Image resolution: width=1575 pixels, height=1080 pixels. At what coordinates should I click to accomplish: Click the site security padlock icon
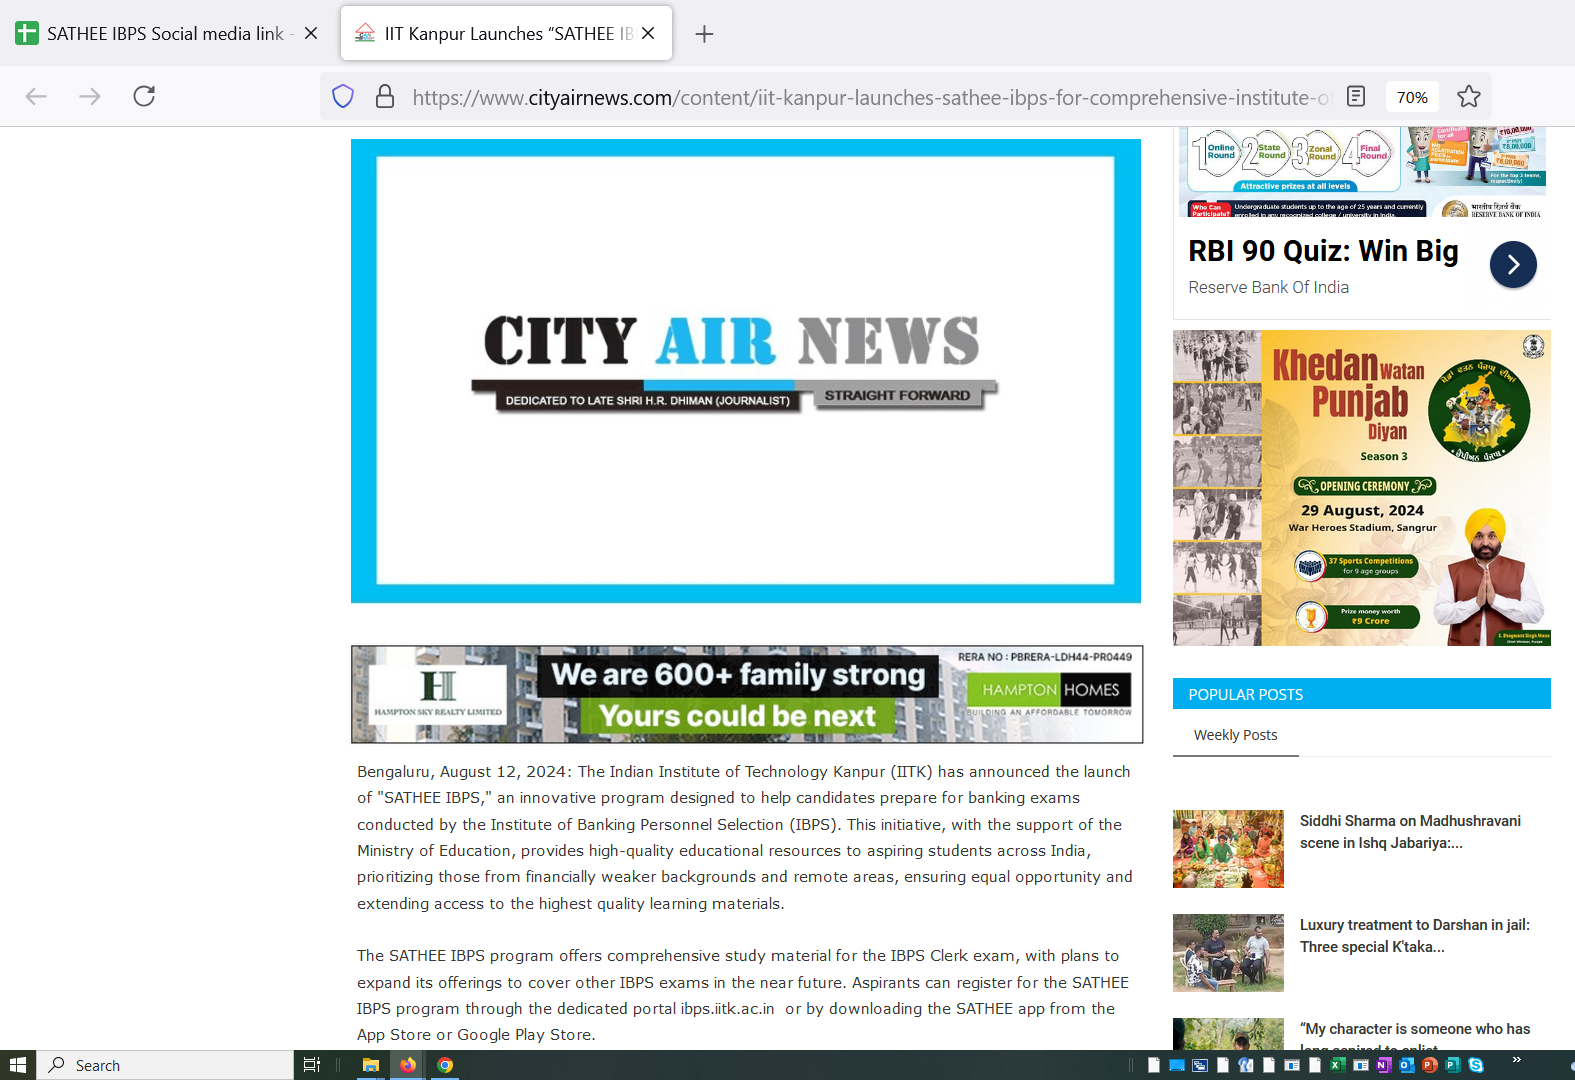[x=384, y=97]
